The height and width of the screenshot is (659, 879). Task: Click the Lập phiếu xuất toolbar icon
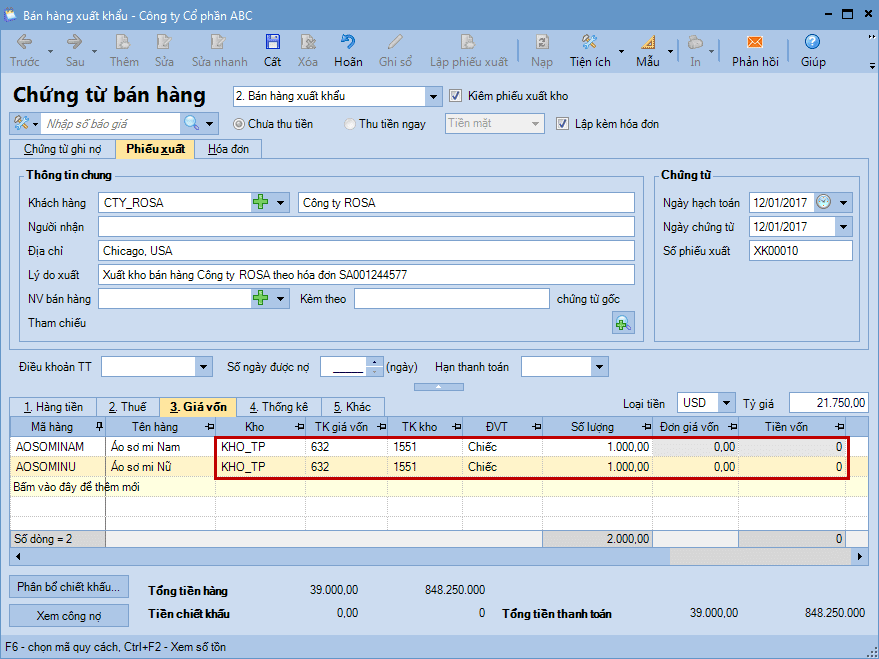(468, 42)
